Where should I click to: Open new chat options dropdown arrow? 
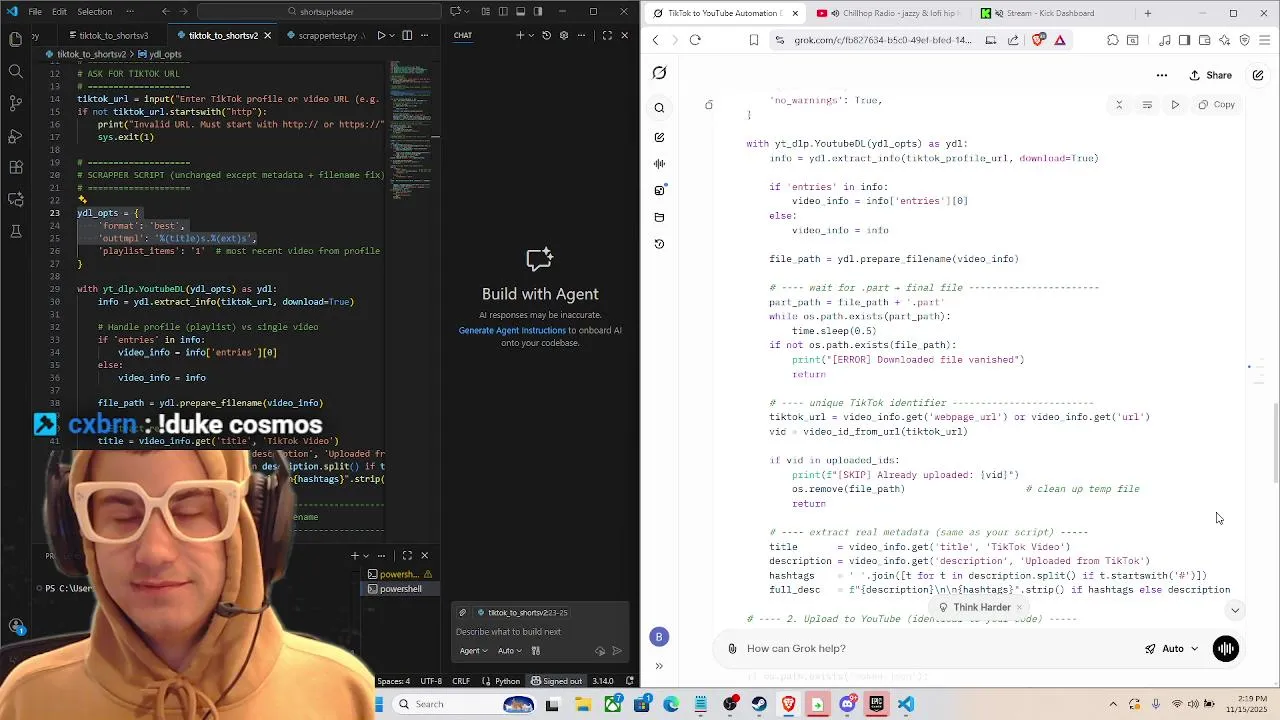click(x=531, y=35)
